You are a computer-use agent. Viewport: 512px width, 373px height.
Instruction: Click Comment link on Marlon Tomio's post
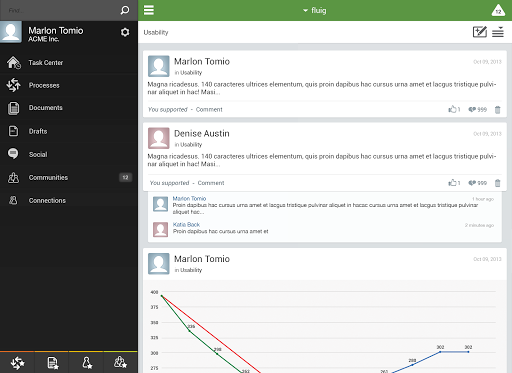(209, 109)
